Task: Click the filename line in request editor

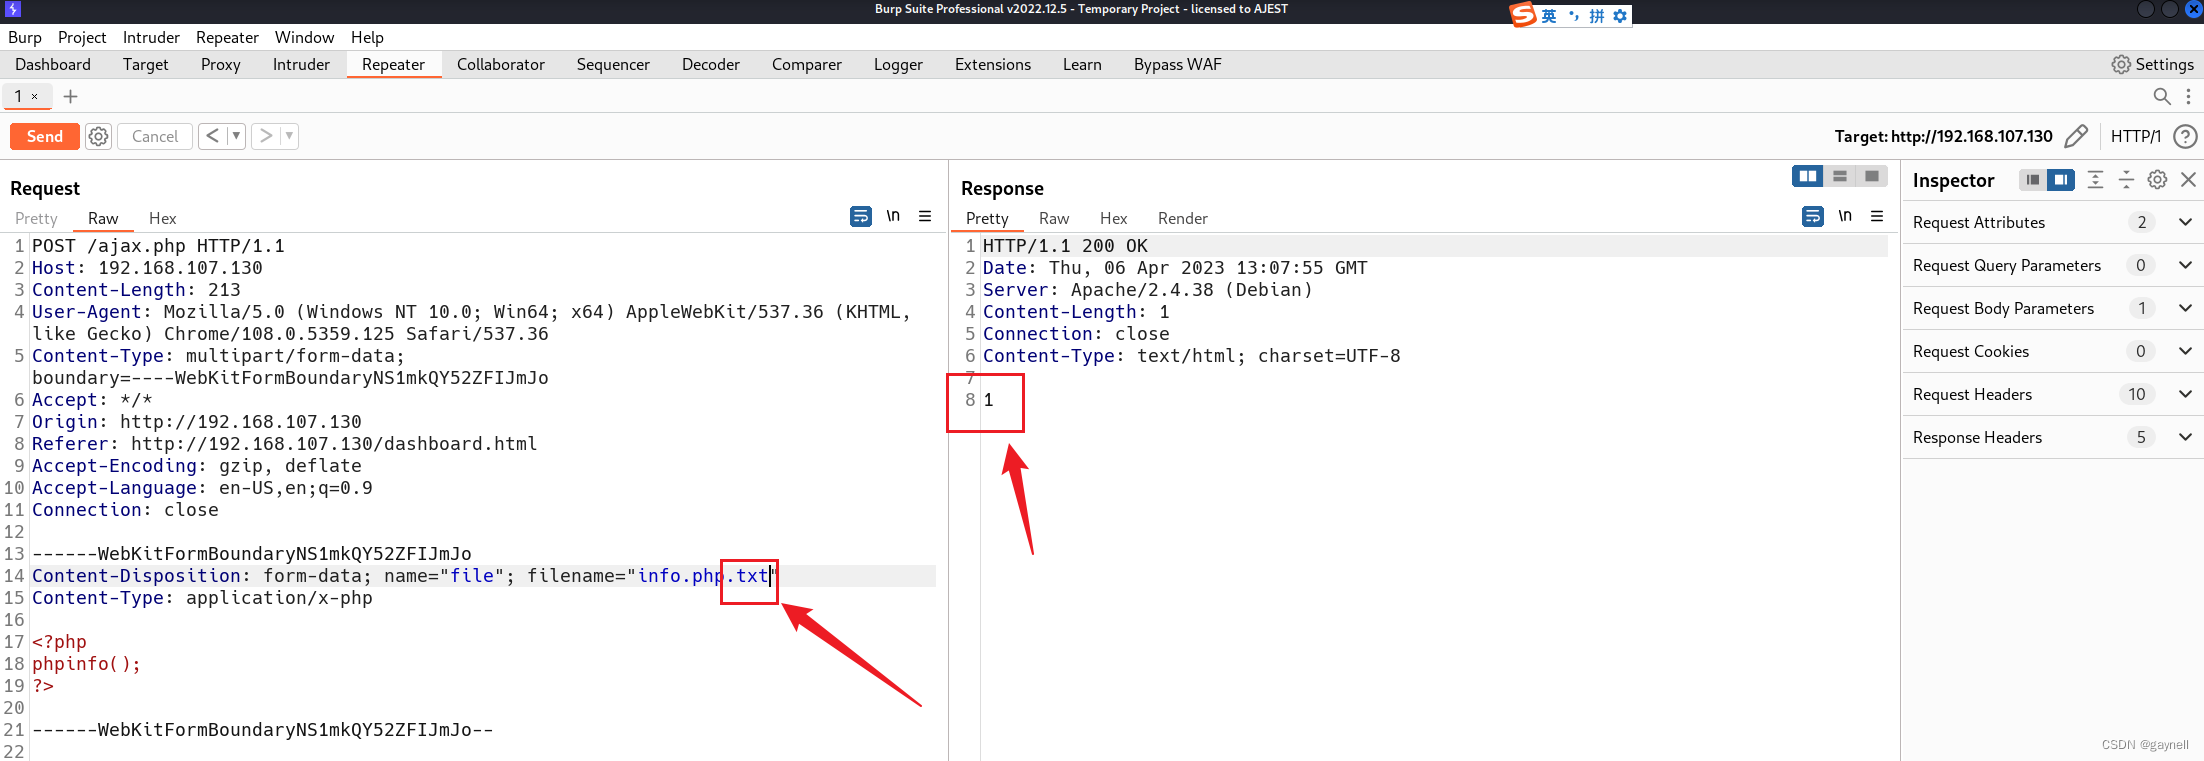Action: tap(483, 576)
